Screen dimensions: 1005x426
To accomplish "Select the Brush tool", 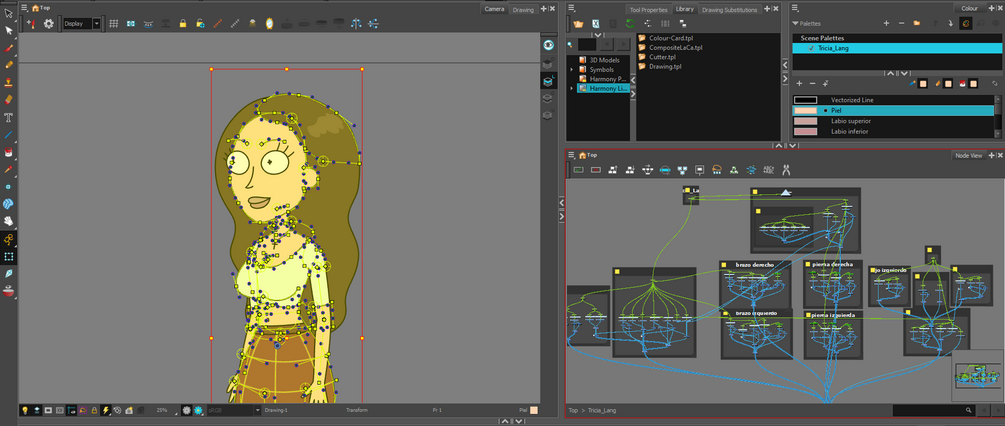I will point(9,48).
